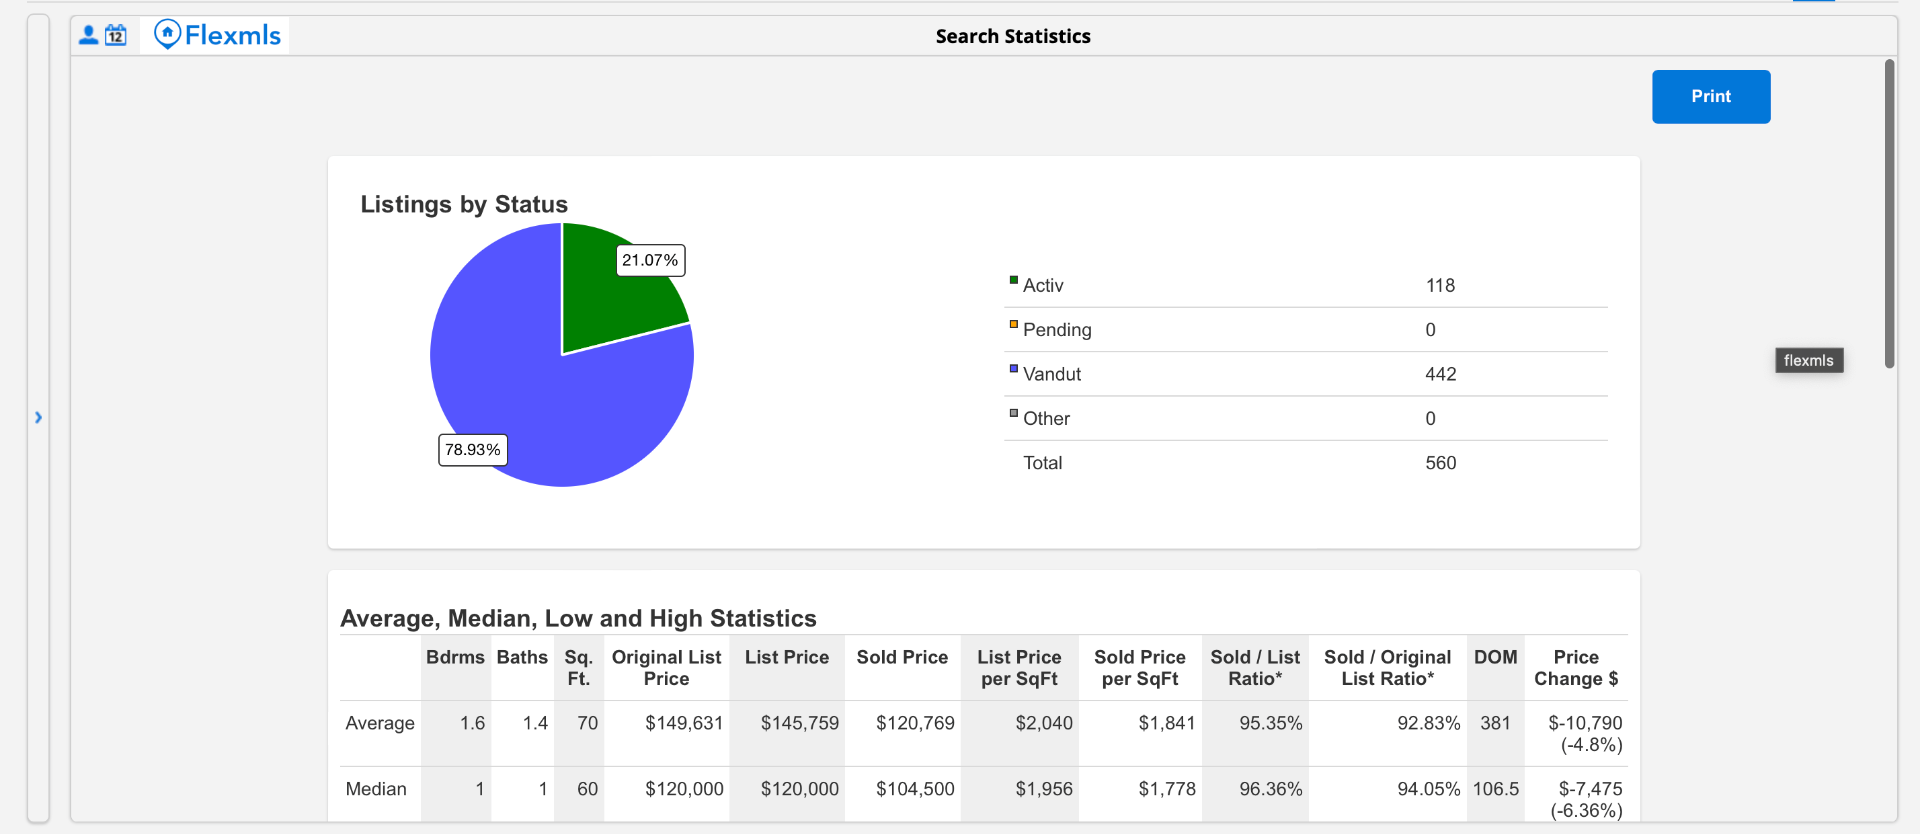Click the Vandut count 442
The height and width of the screenshot is (834, 1920).
click(x=1441, y=374)
